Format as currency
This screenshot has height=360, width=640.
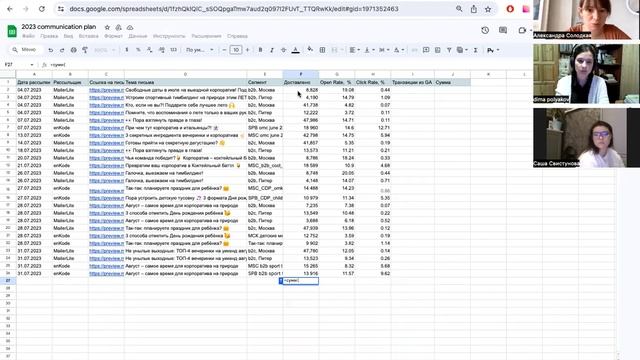(x=127, y=50)
